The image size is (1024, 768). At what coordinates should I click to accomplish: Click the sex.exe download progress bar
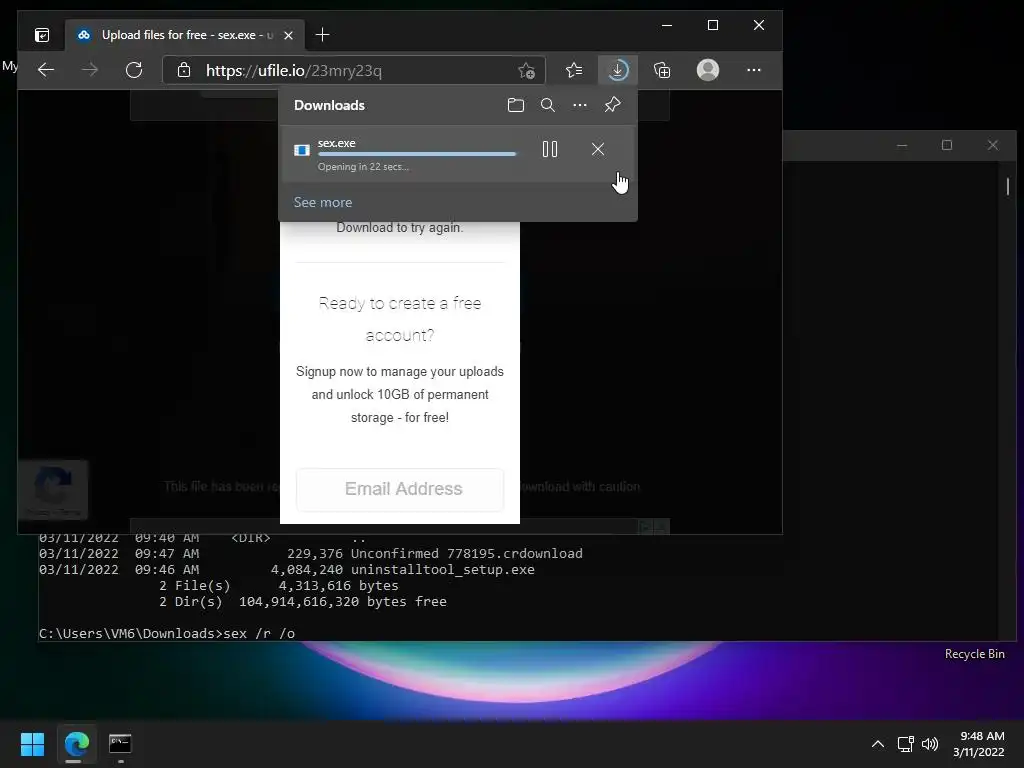417,154
